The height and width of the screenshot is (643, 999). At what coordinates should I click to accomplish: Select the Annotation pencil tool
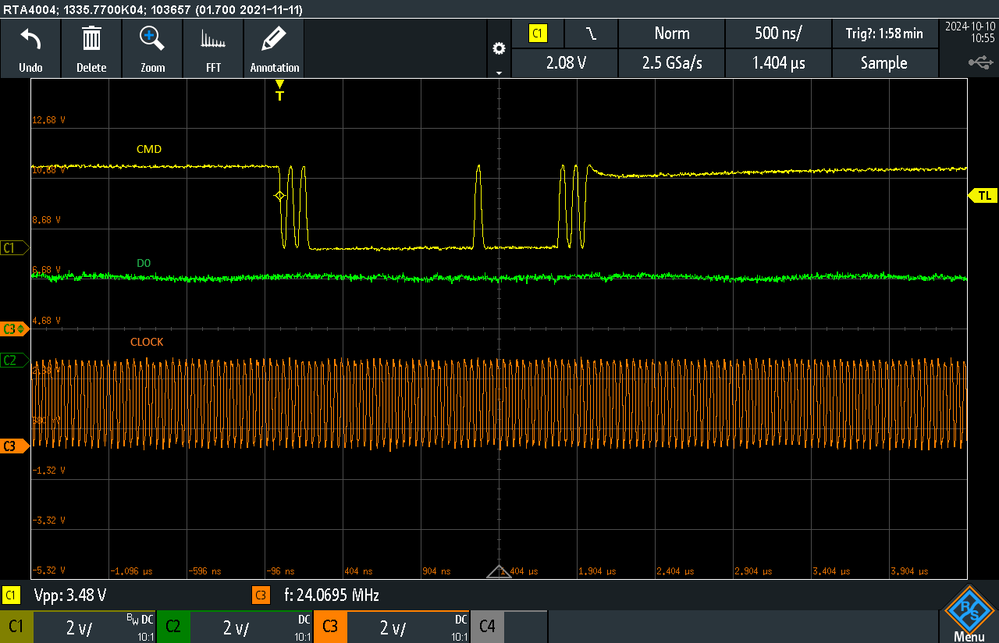coord(274,48)
